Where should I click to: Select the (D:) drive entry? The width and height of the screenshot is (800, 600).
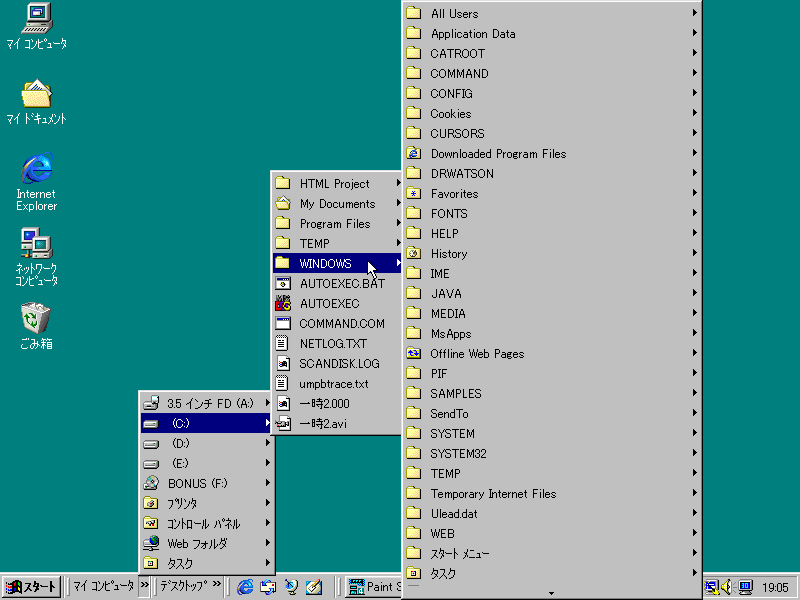[x=207, y=443]
